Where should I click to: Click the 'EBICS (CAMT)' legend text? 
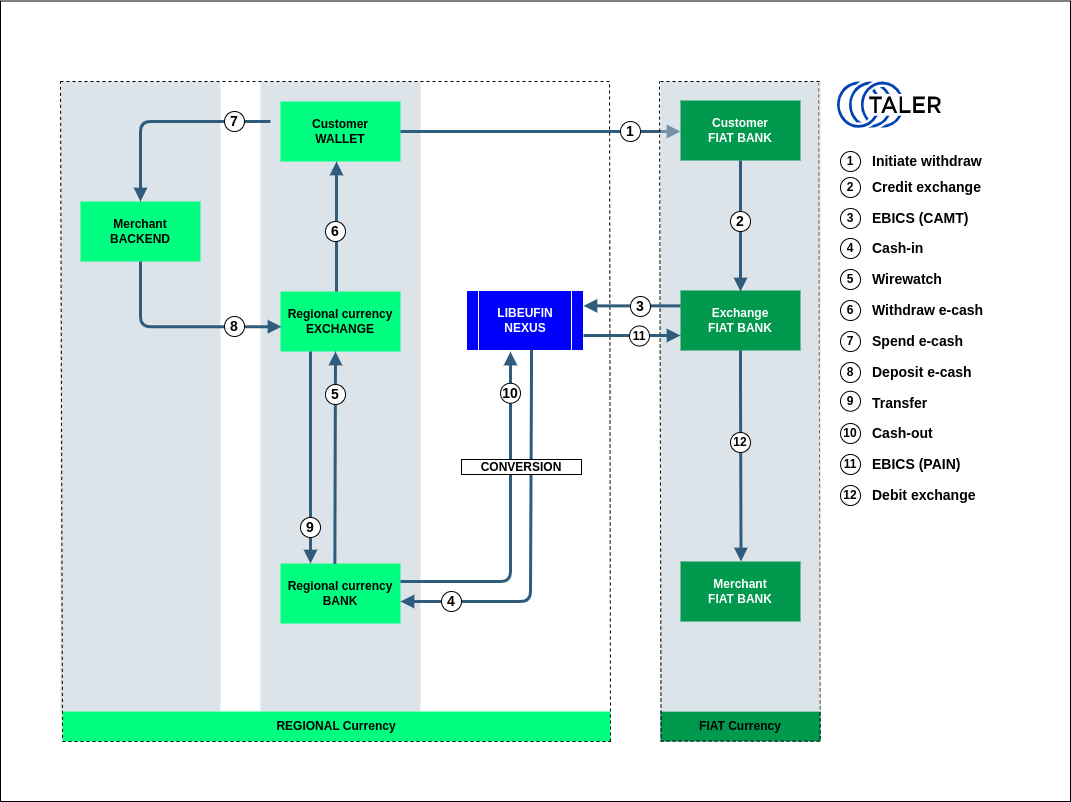click(920, 218)
